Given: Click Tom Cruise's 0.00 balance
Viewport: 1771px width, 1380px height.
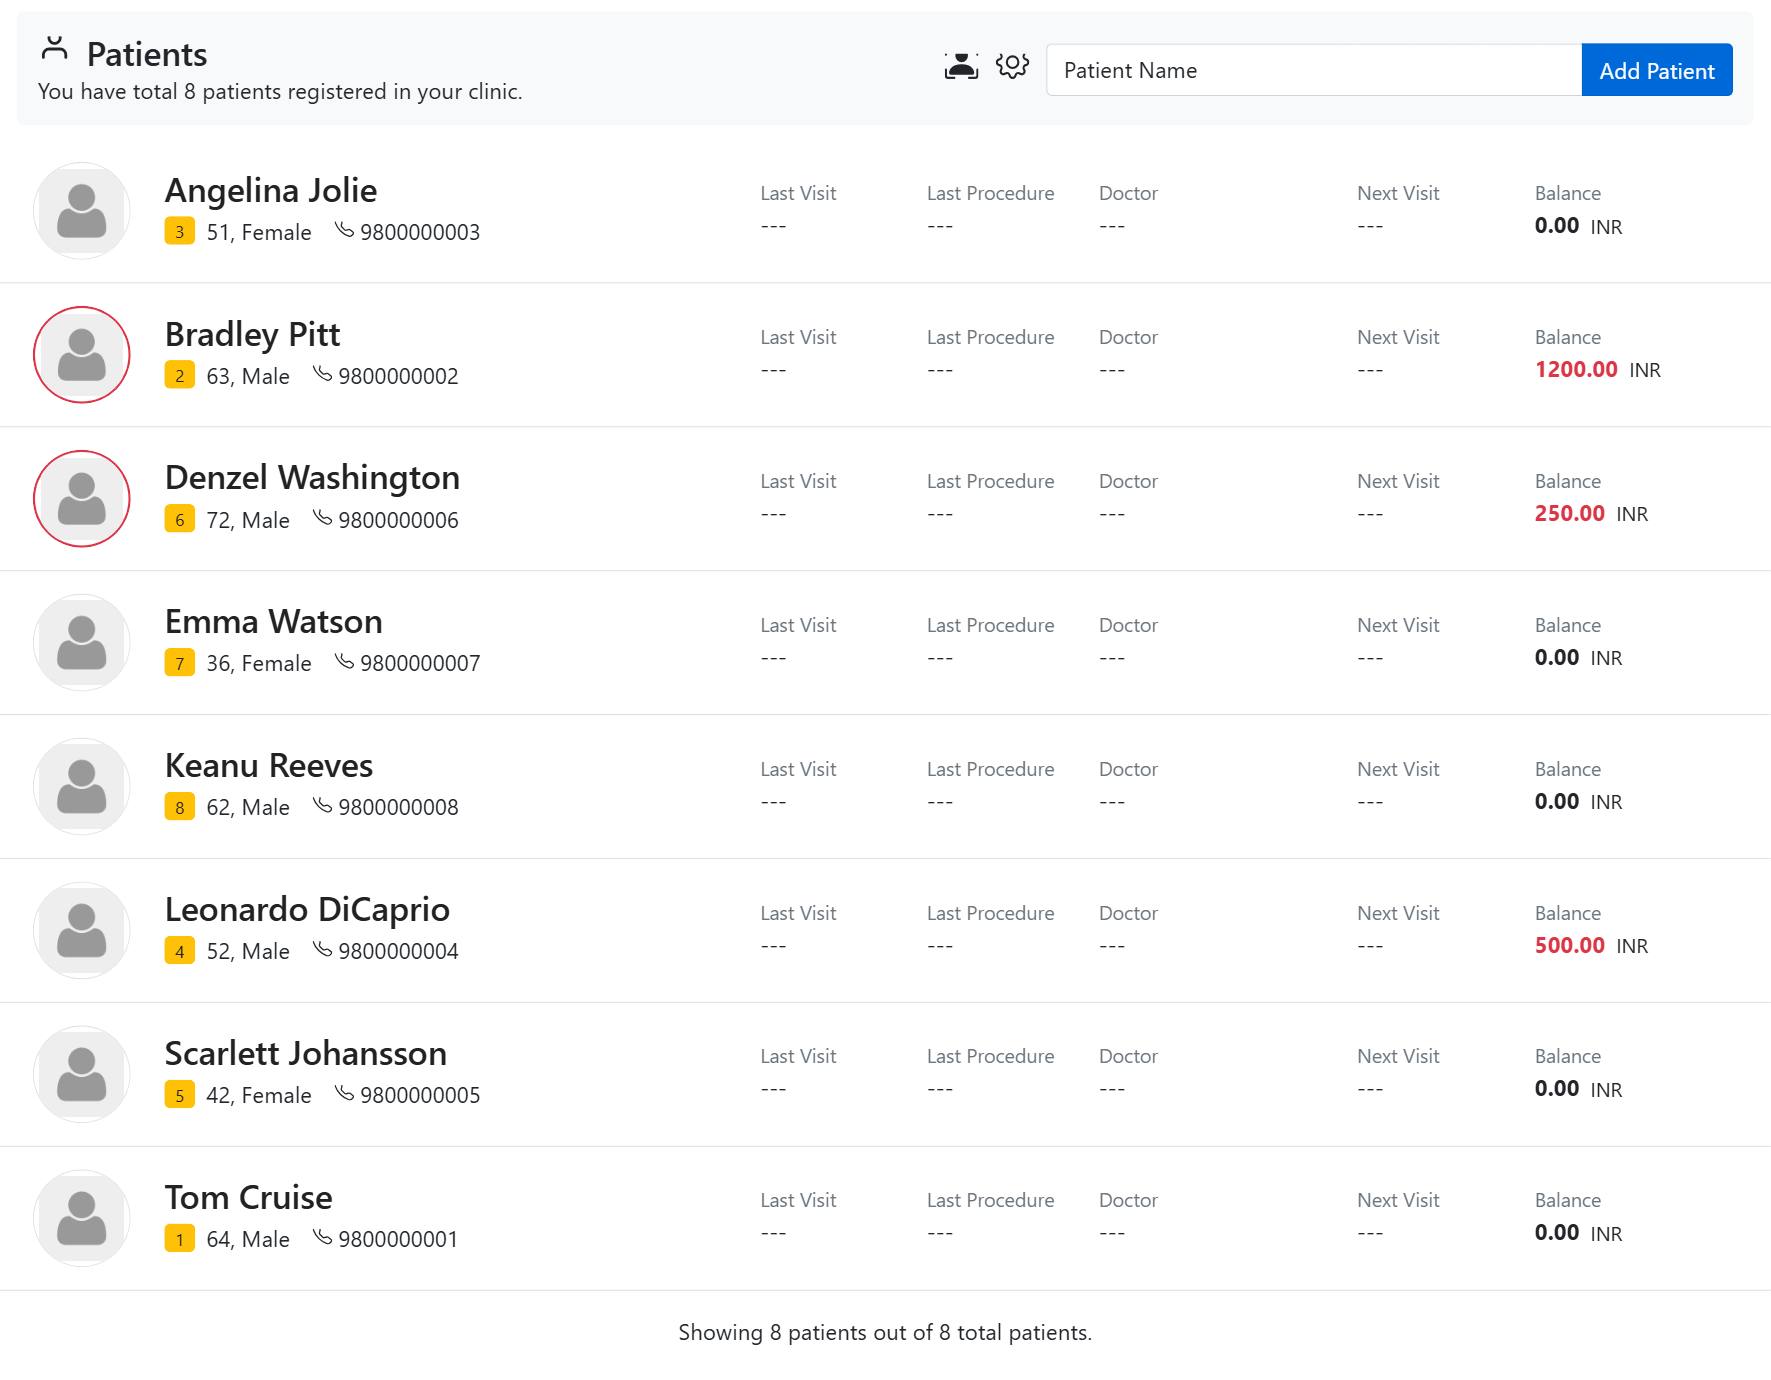Looking at the screenshot, I should click(x=1557, y=1232).
